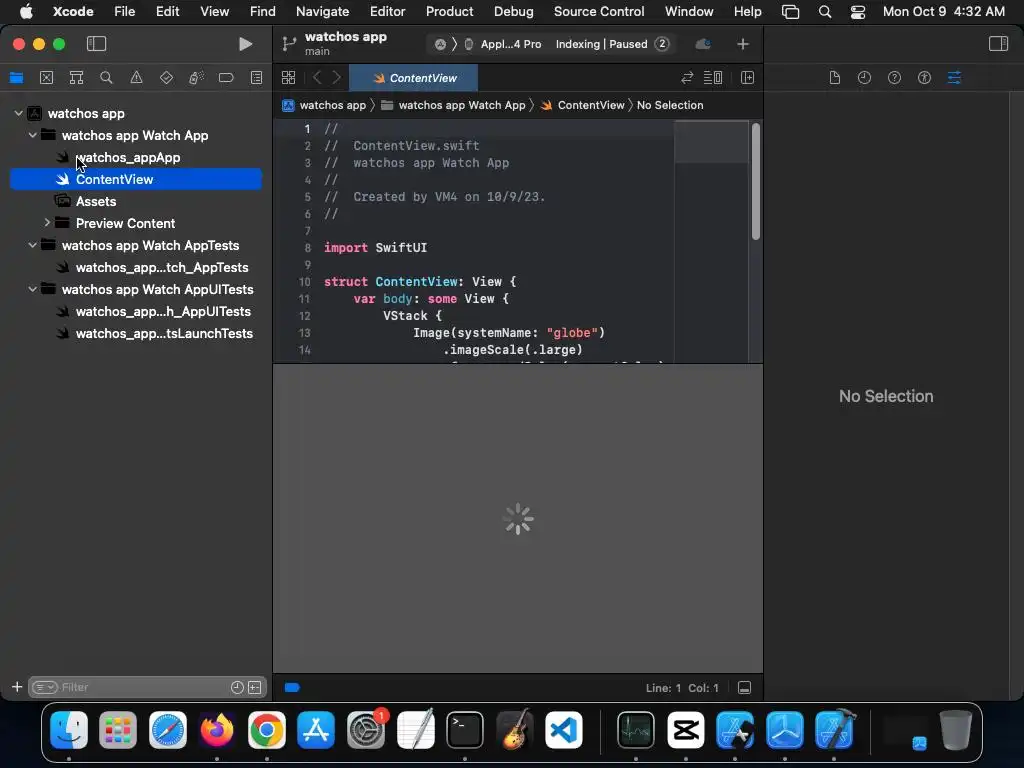
Task: Collapse the watchos app Watch AppTests folder
Action: pos(33,245)
